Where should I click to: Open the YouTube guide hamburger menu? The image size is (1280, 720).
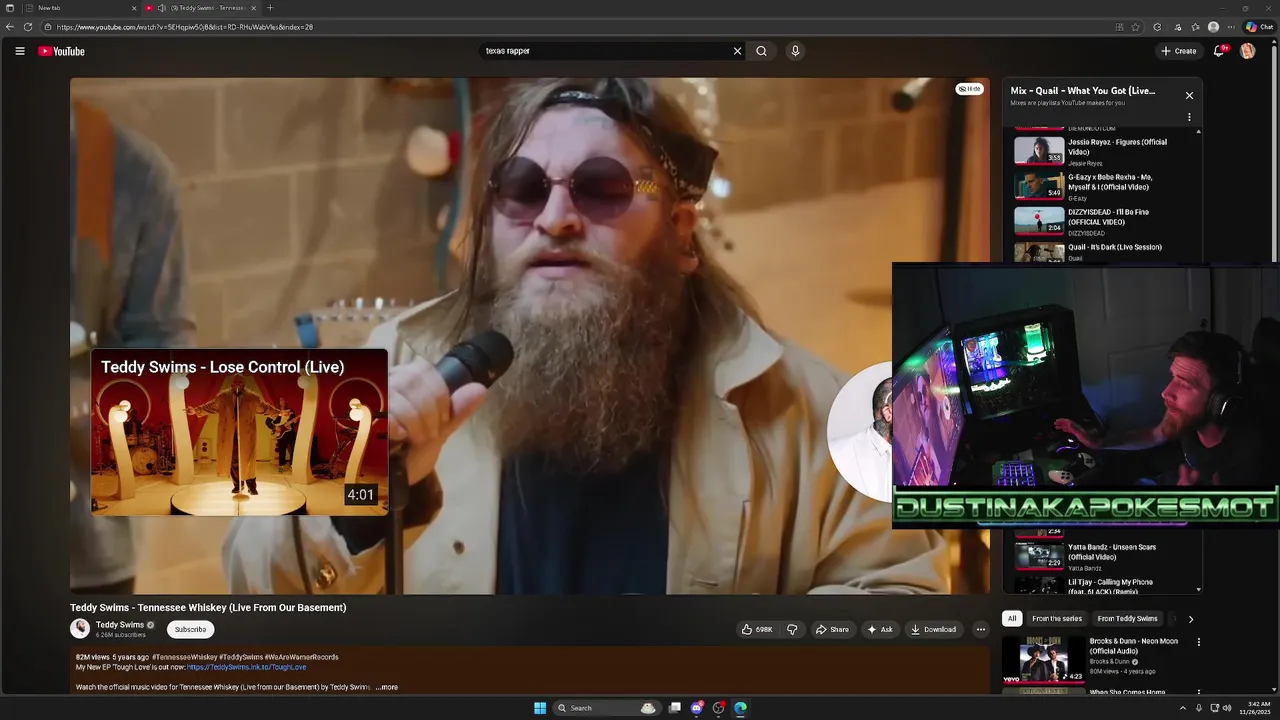pos(19,51)
